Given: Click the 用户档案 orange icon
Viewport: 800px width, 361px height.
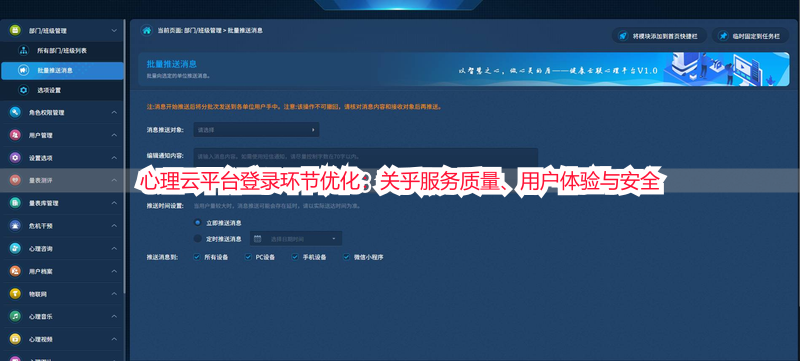Looking at the screenshot, I should (x=15, y=271).
